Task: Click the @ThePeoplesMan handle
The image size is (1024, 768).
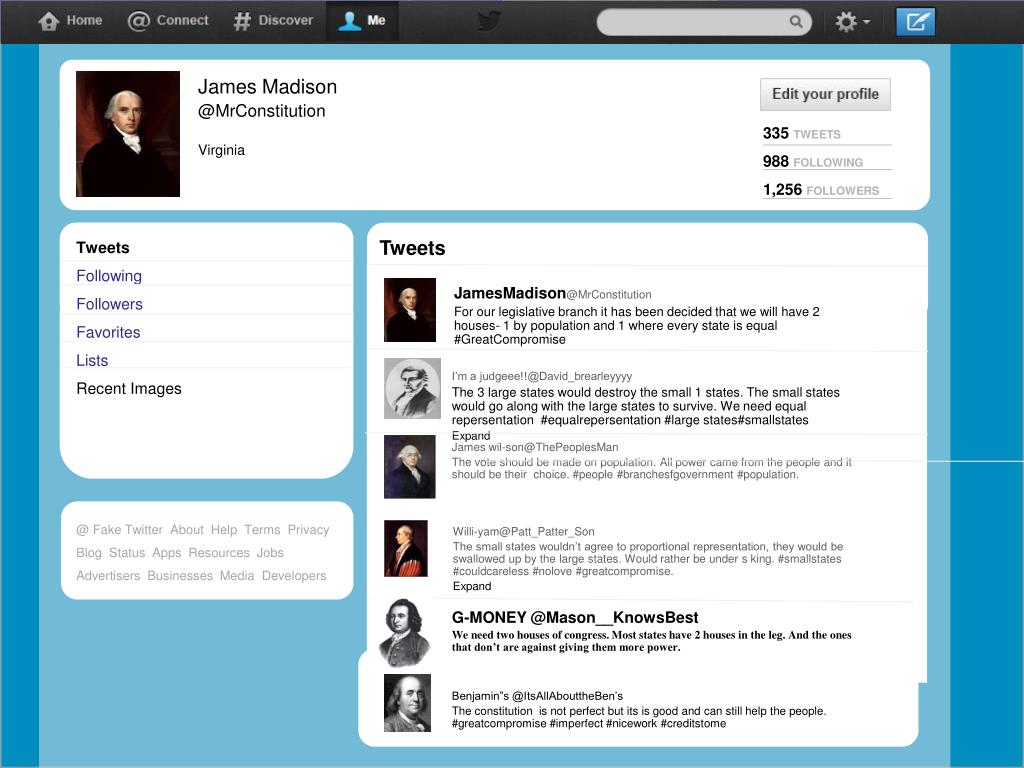Action: [571, 447]
